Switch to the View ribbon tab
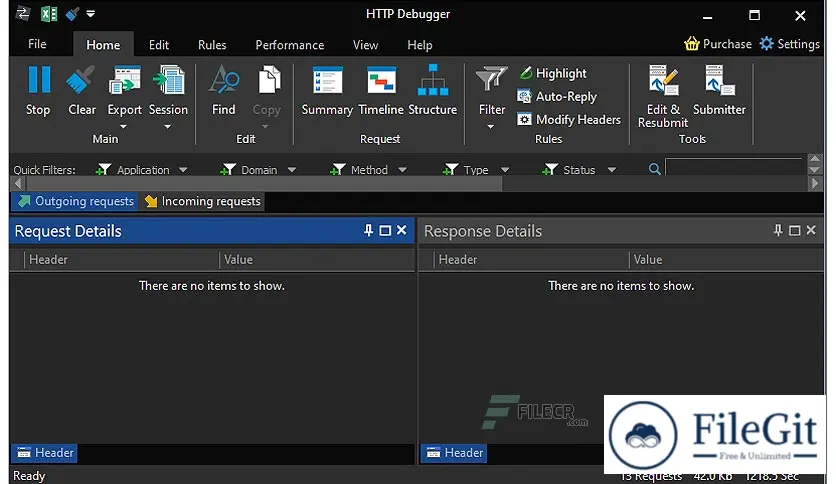Screen dimensions: 836x484 [365, 45]
